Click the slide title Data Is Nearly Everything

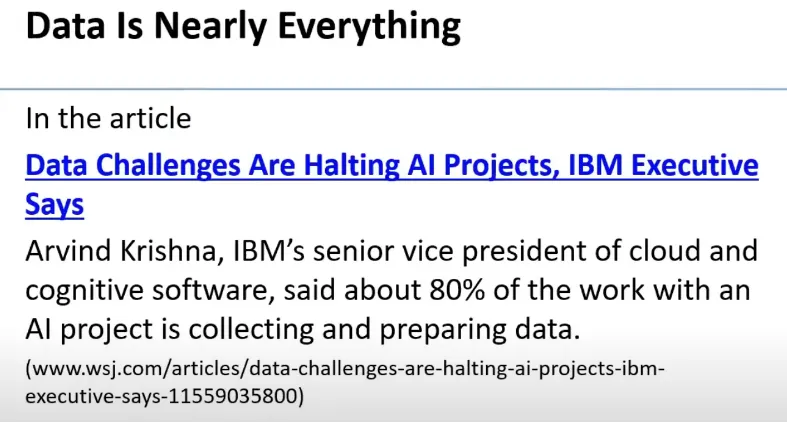[243, 27]
